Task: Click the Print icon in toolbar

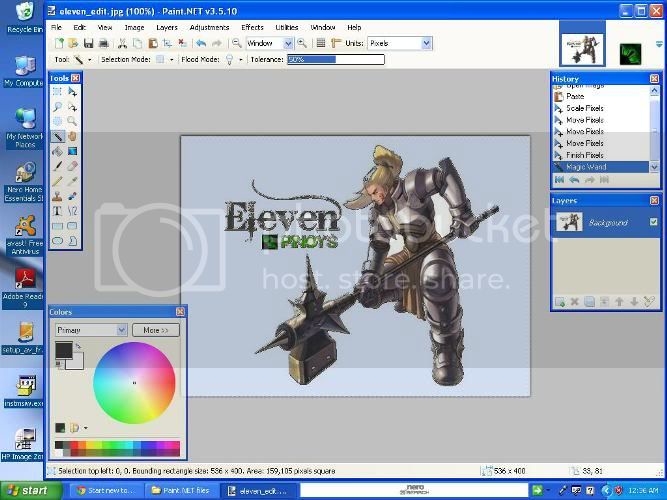Action: coord(103,43)
